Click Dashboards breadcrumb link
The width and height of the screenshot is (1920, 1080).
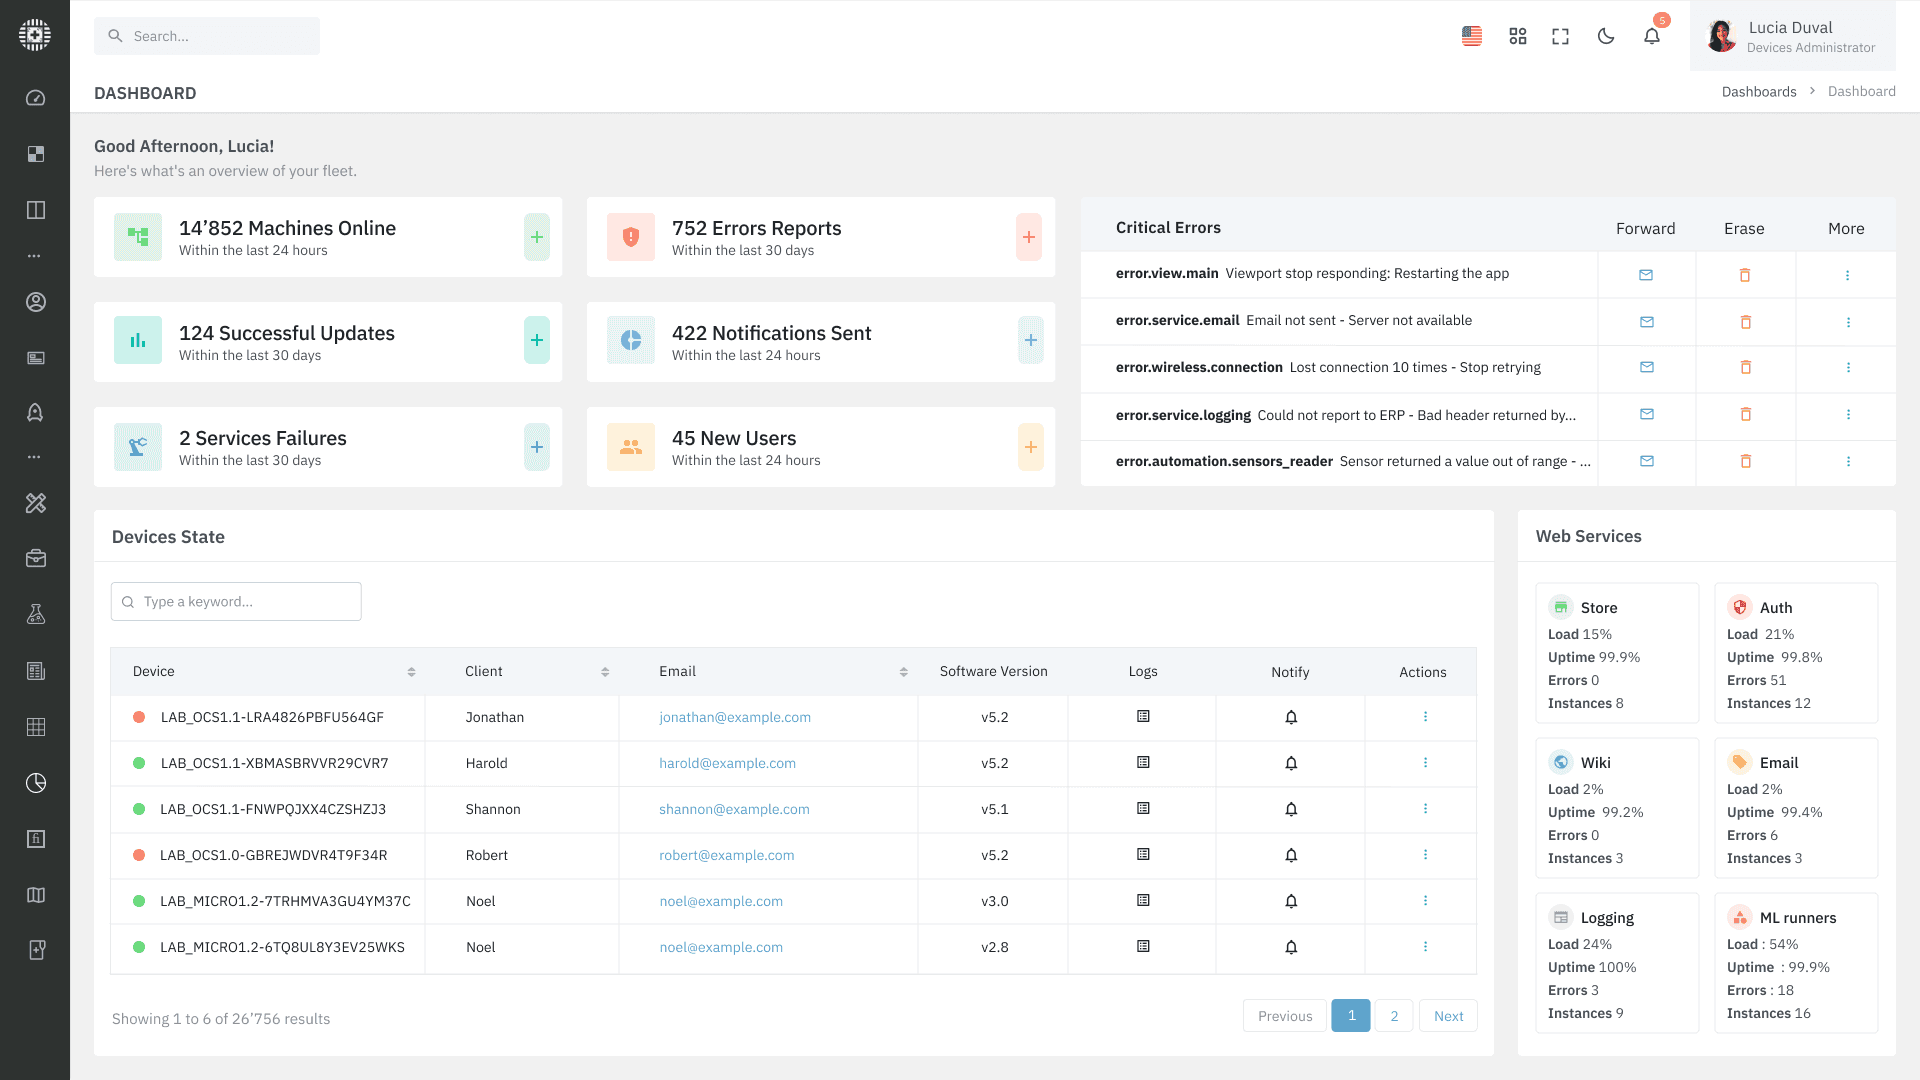click(x=1758, y=92)
